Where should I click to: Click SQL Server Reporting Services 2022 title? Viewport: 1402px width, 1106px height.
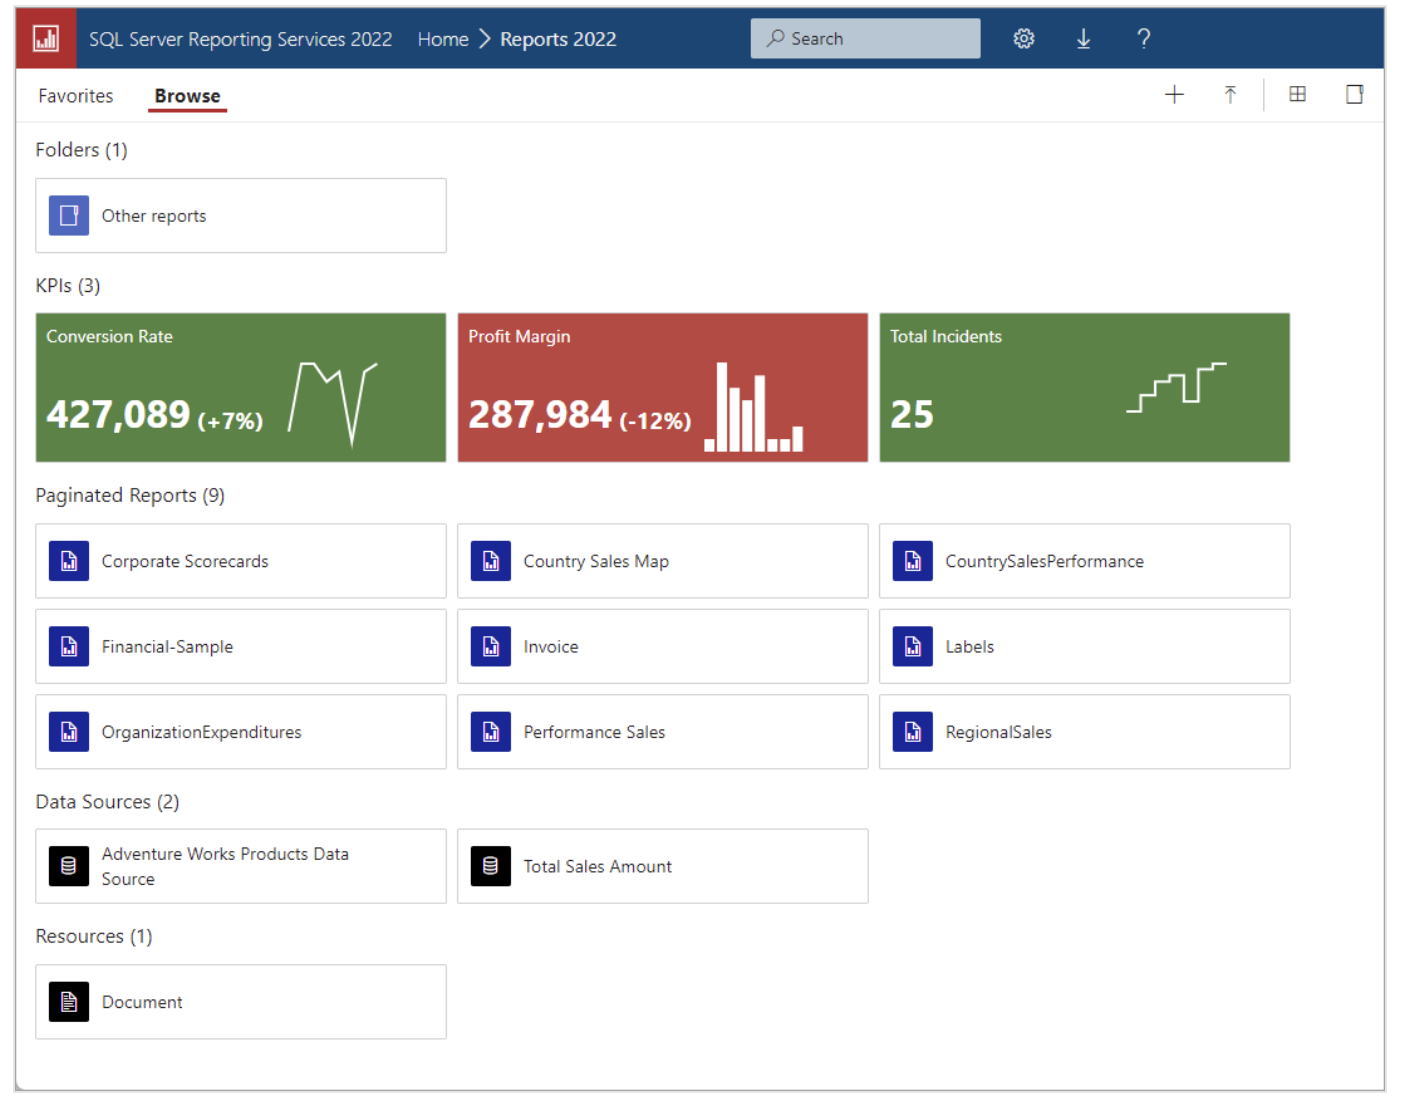(x=240, y=39)
